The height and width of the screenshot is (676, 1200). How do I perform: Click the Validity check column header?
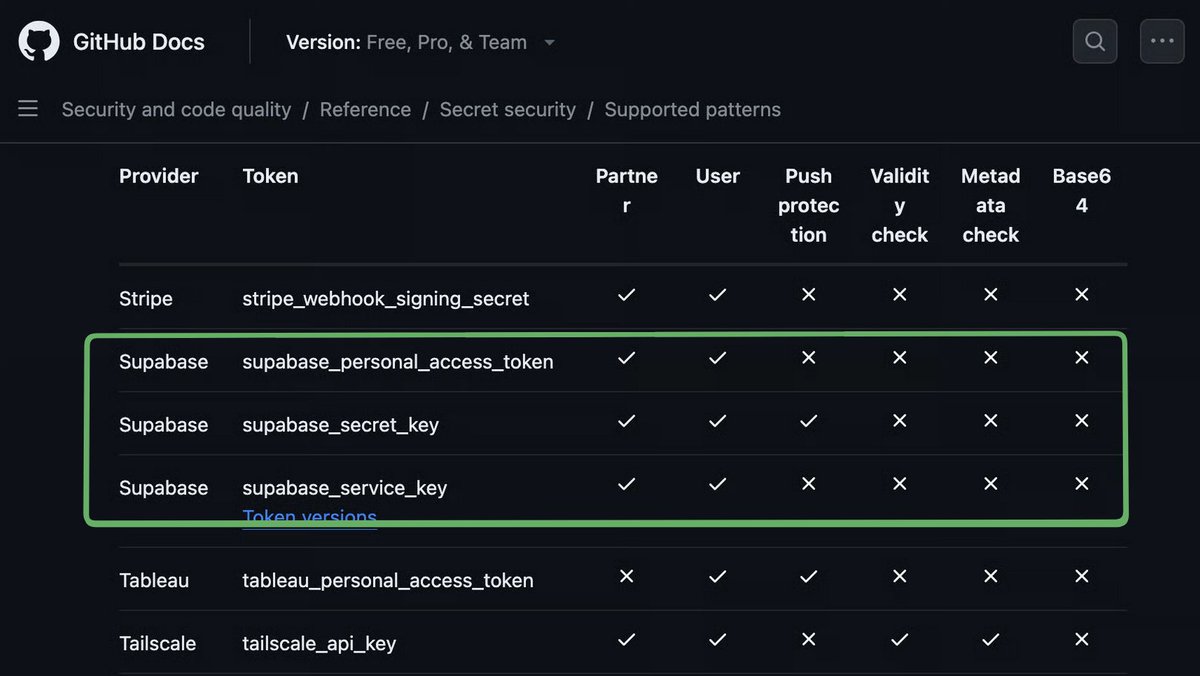(900, 205)
